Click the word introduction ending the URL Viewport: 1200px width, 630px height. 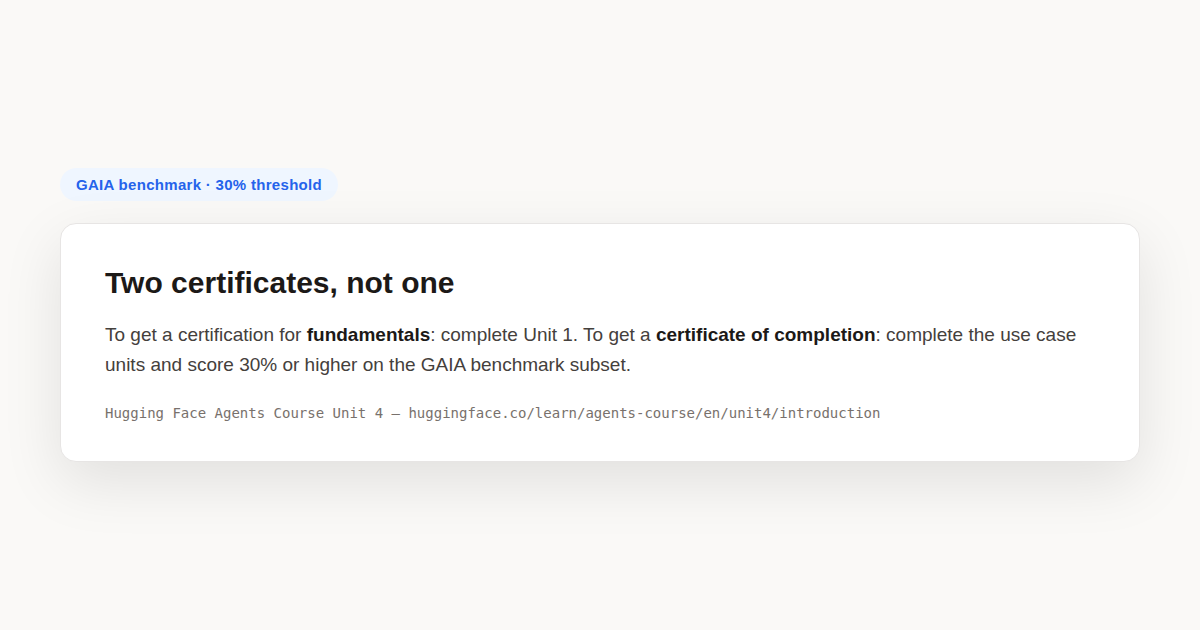pyautogui.click(x=830, y=413)
